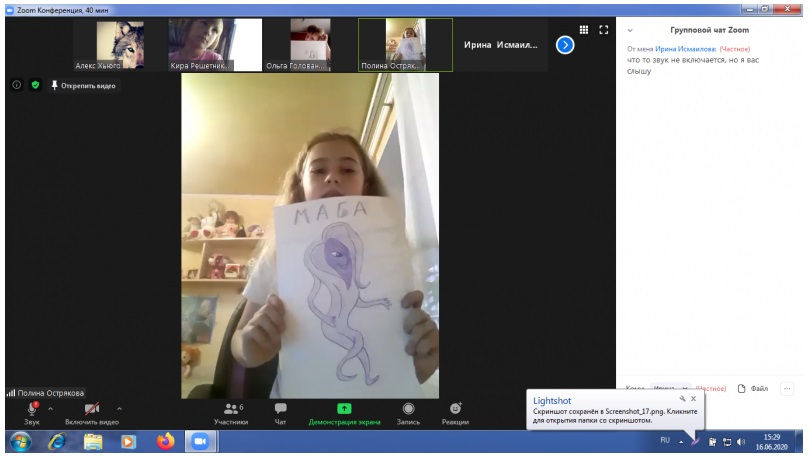Open Windows Media Player on taskbar
Screen dimensions: 809x457
128,442
